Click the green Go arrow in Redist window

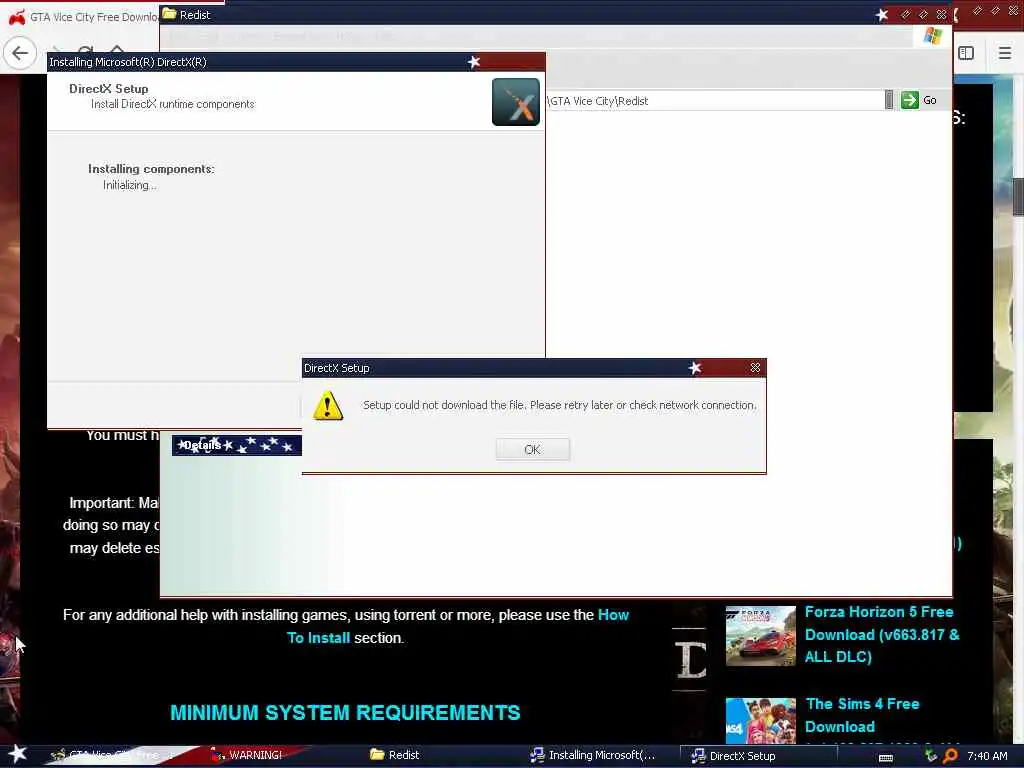point(910,100)
